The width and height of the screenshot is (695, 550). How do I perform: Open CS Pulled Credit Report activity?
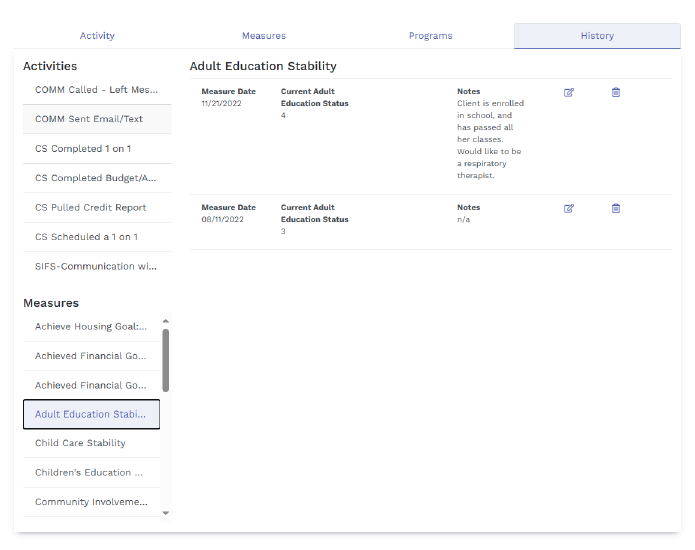96,208
